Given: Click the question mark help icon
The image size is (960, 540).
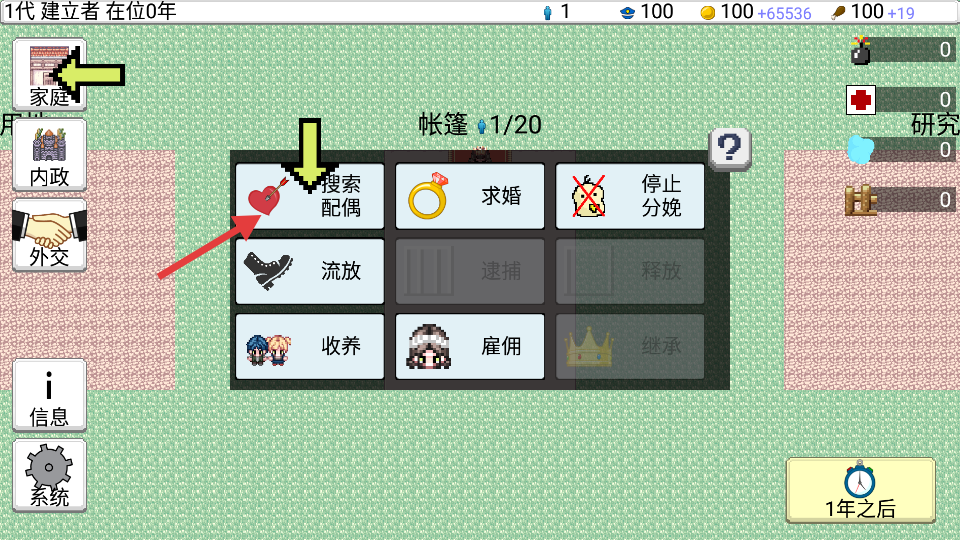Looking at the screenshot, I should tap(730, 149).
